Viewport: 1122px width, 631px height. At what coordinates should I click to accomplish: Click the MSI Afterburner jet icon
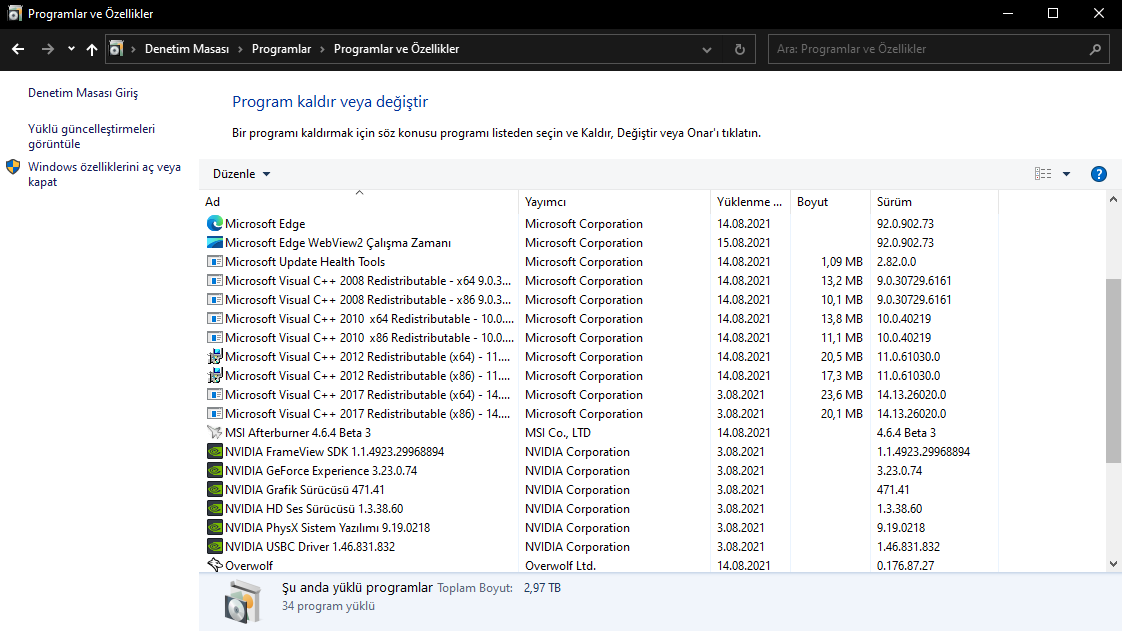(214, 433)
